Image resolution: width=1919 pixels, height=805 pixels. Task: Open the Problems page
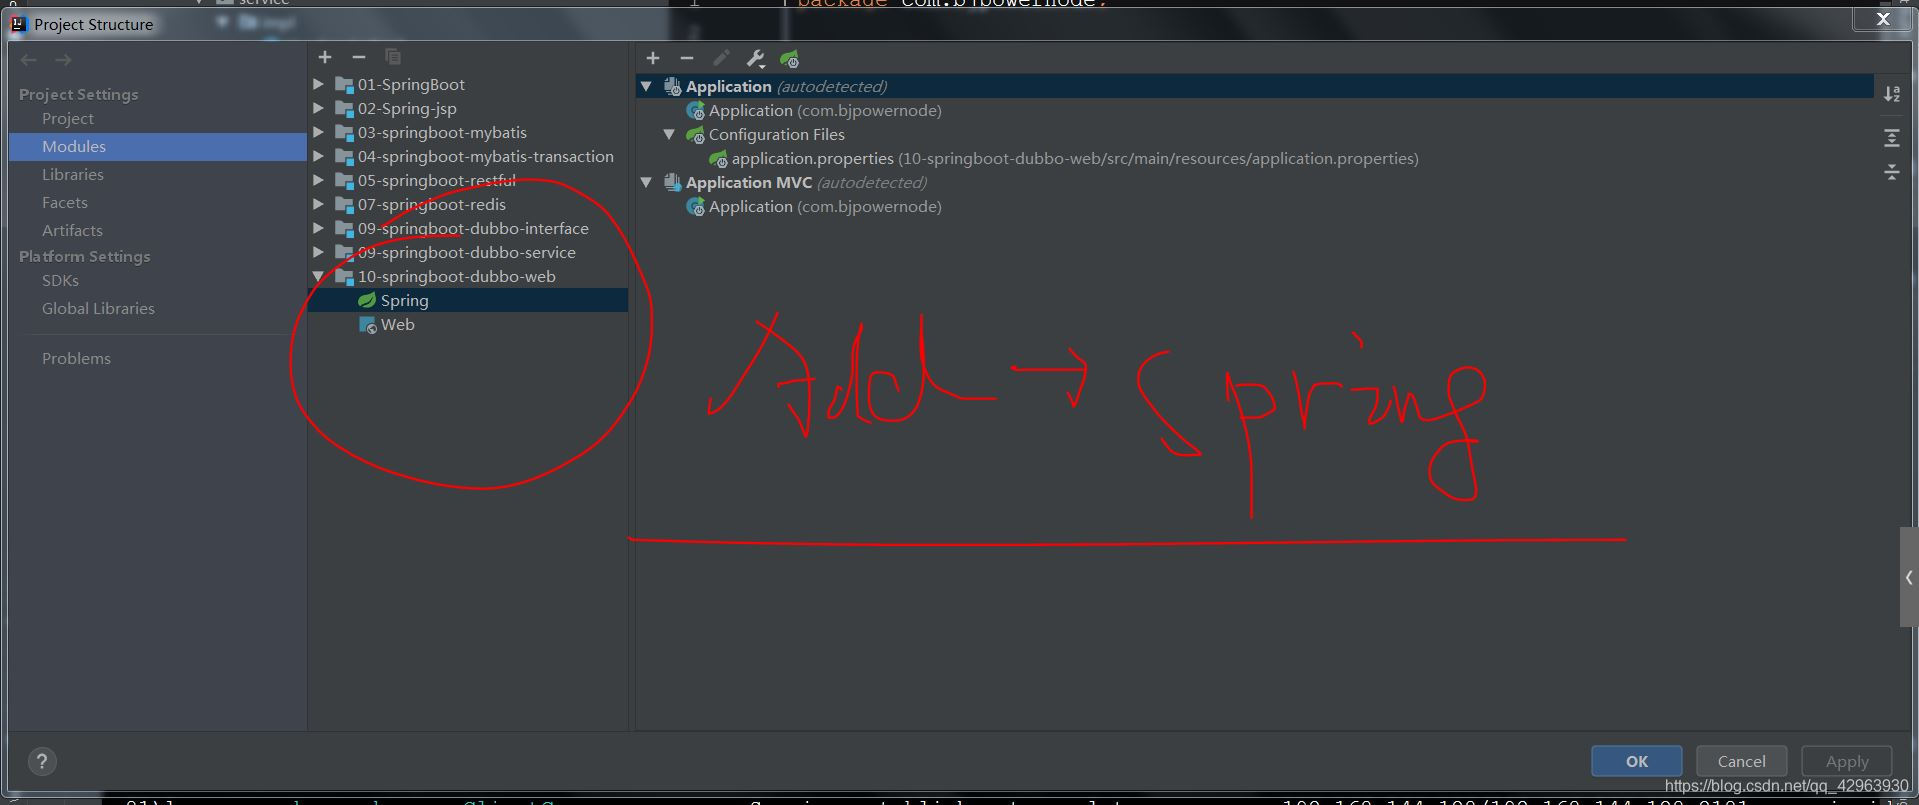click(x=76, y=358)
